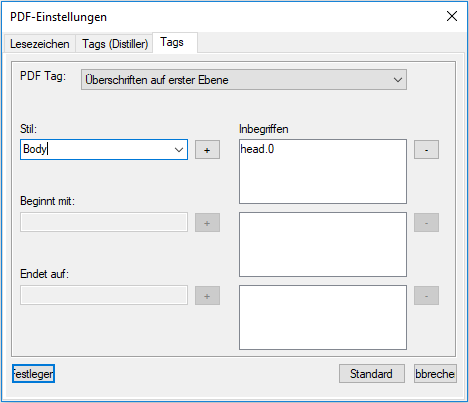The width and height of the screenshot is (469, 403).
Task: Select the Tags tab
Action: [175, 42]
